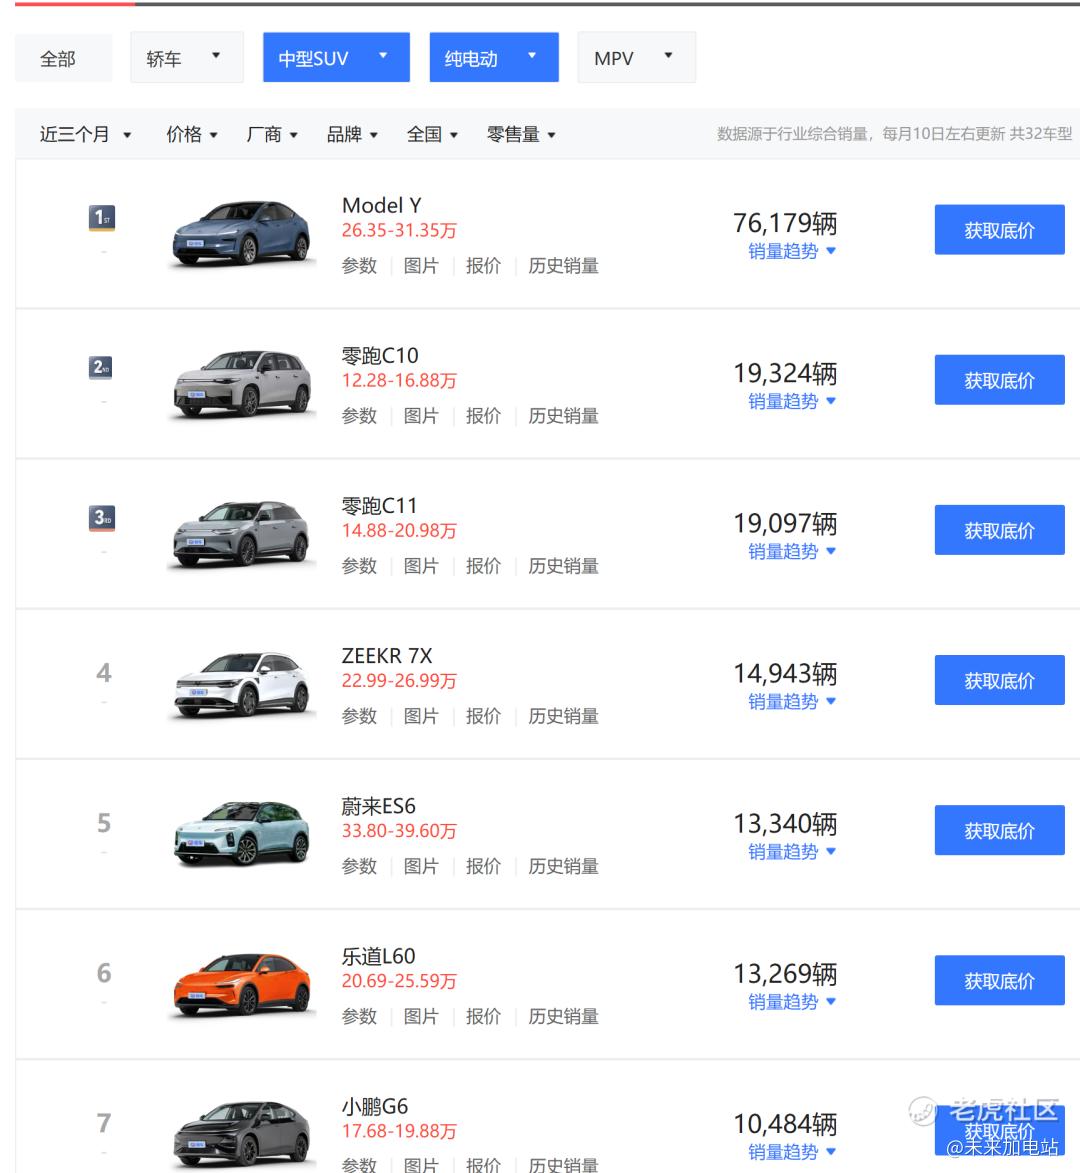
Task: Open the Model Y car thumbnail
Action: click(x=241, y=233)
